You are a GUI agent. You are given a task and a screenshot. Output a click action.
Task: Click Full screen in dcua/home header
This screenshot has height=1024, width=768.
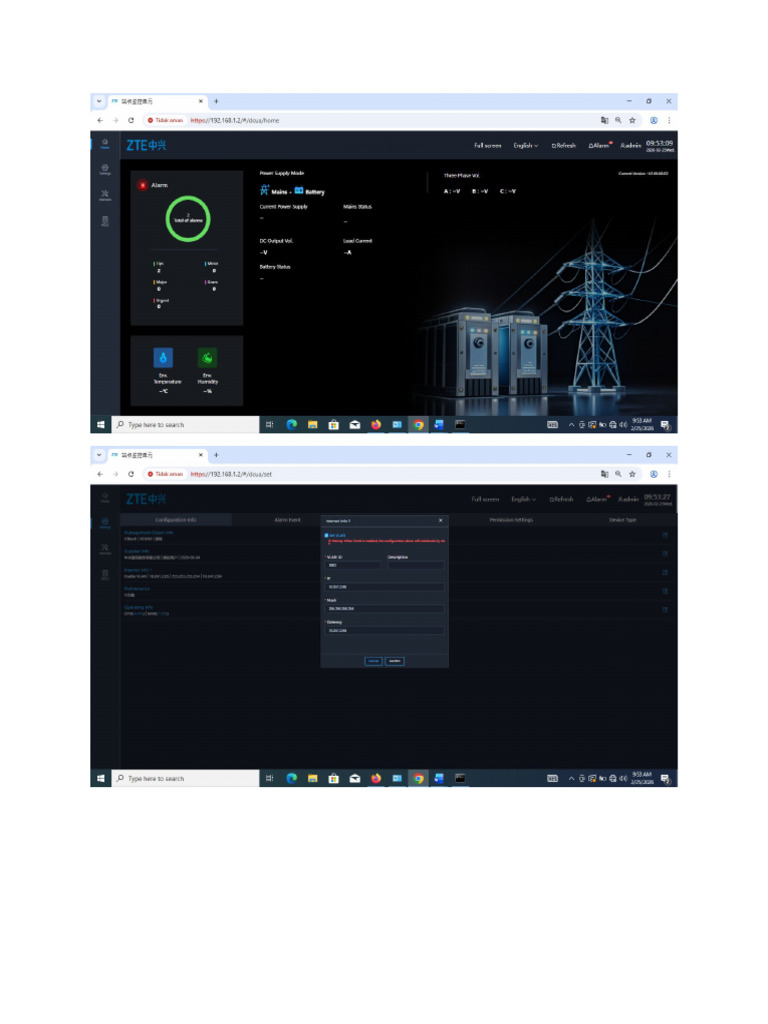[x=487, y=146]
